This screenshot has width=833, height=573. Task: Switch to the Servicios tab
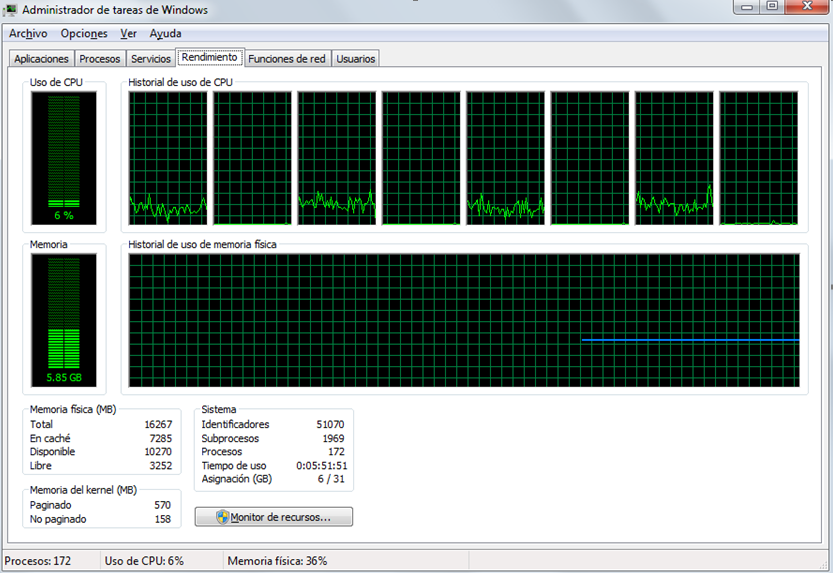click(x=151, y=58)
